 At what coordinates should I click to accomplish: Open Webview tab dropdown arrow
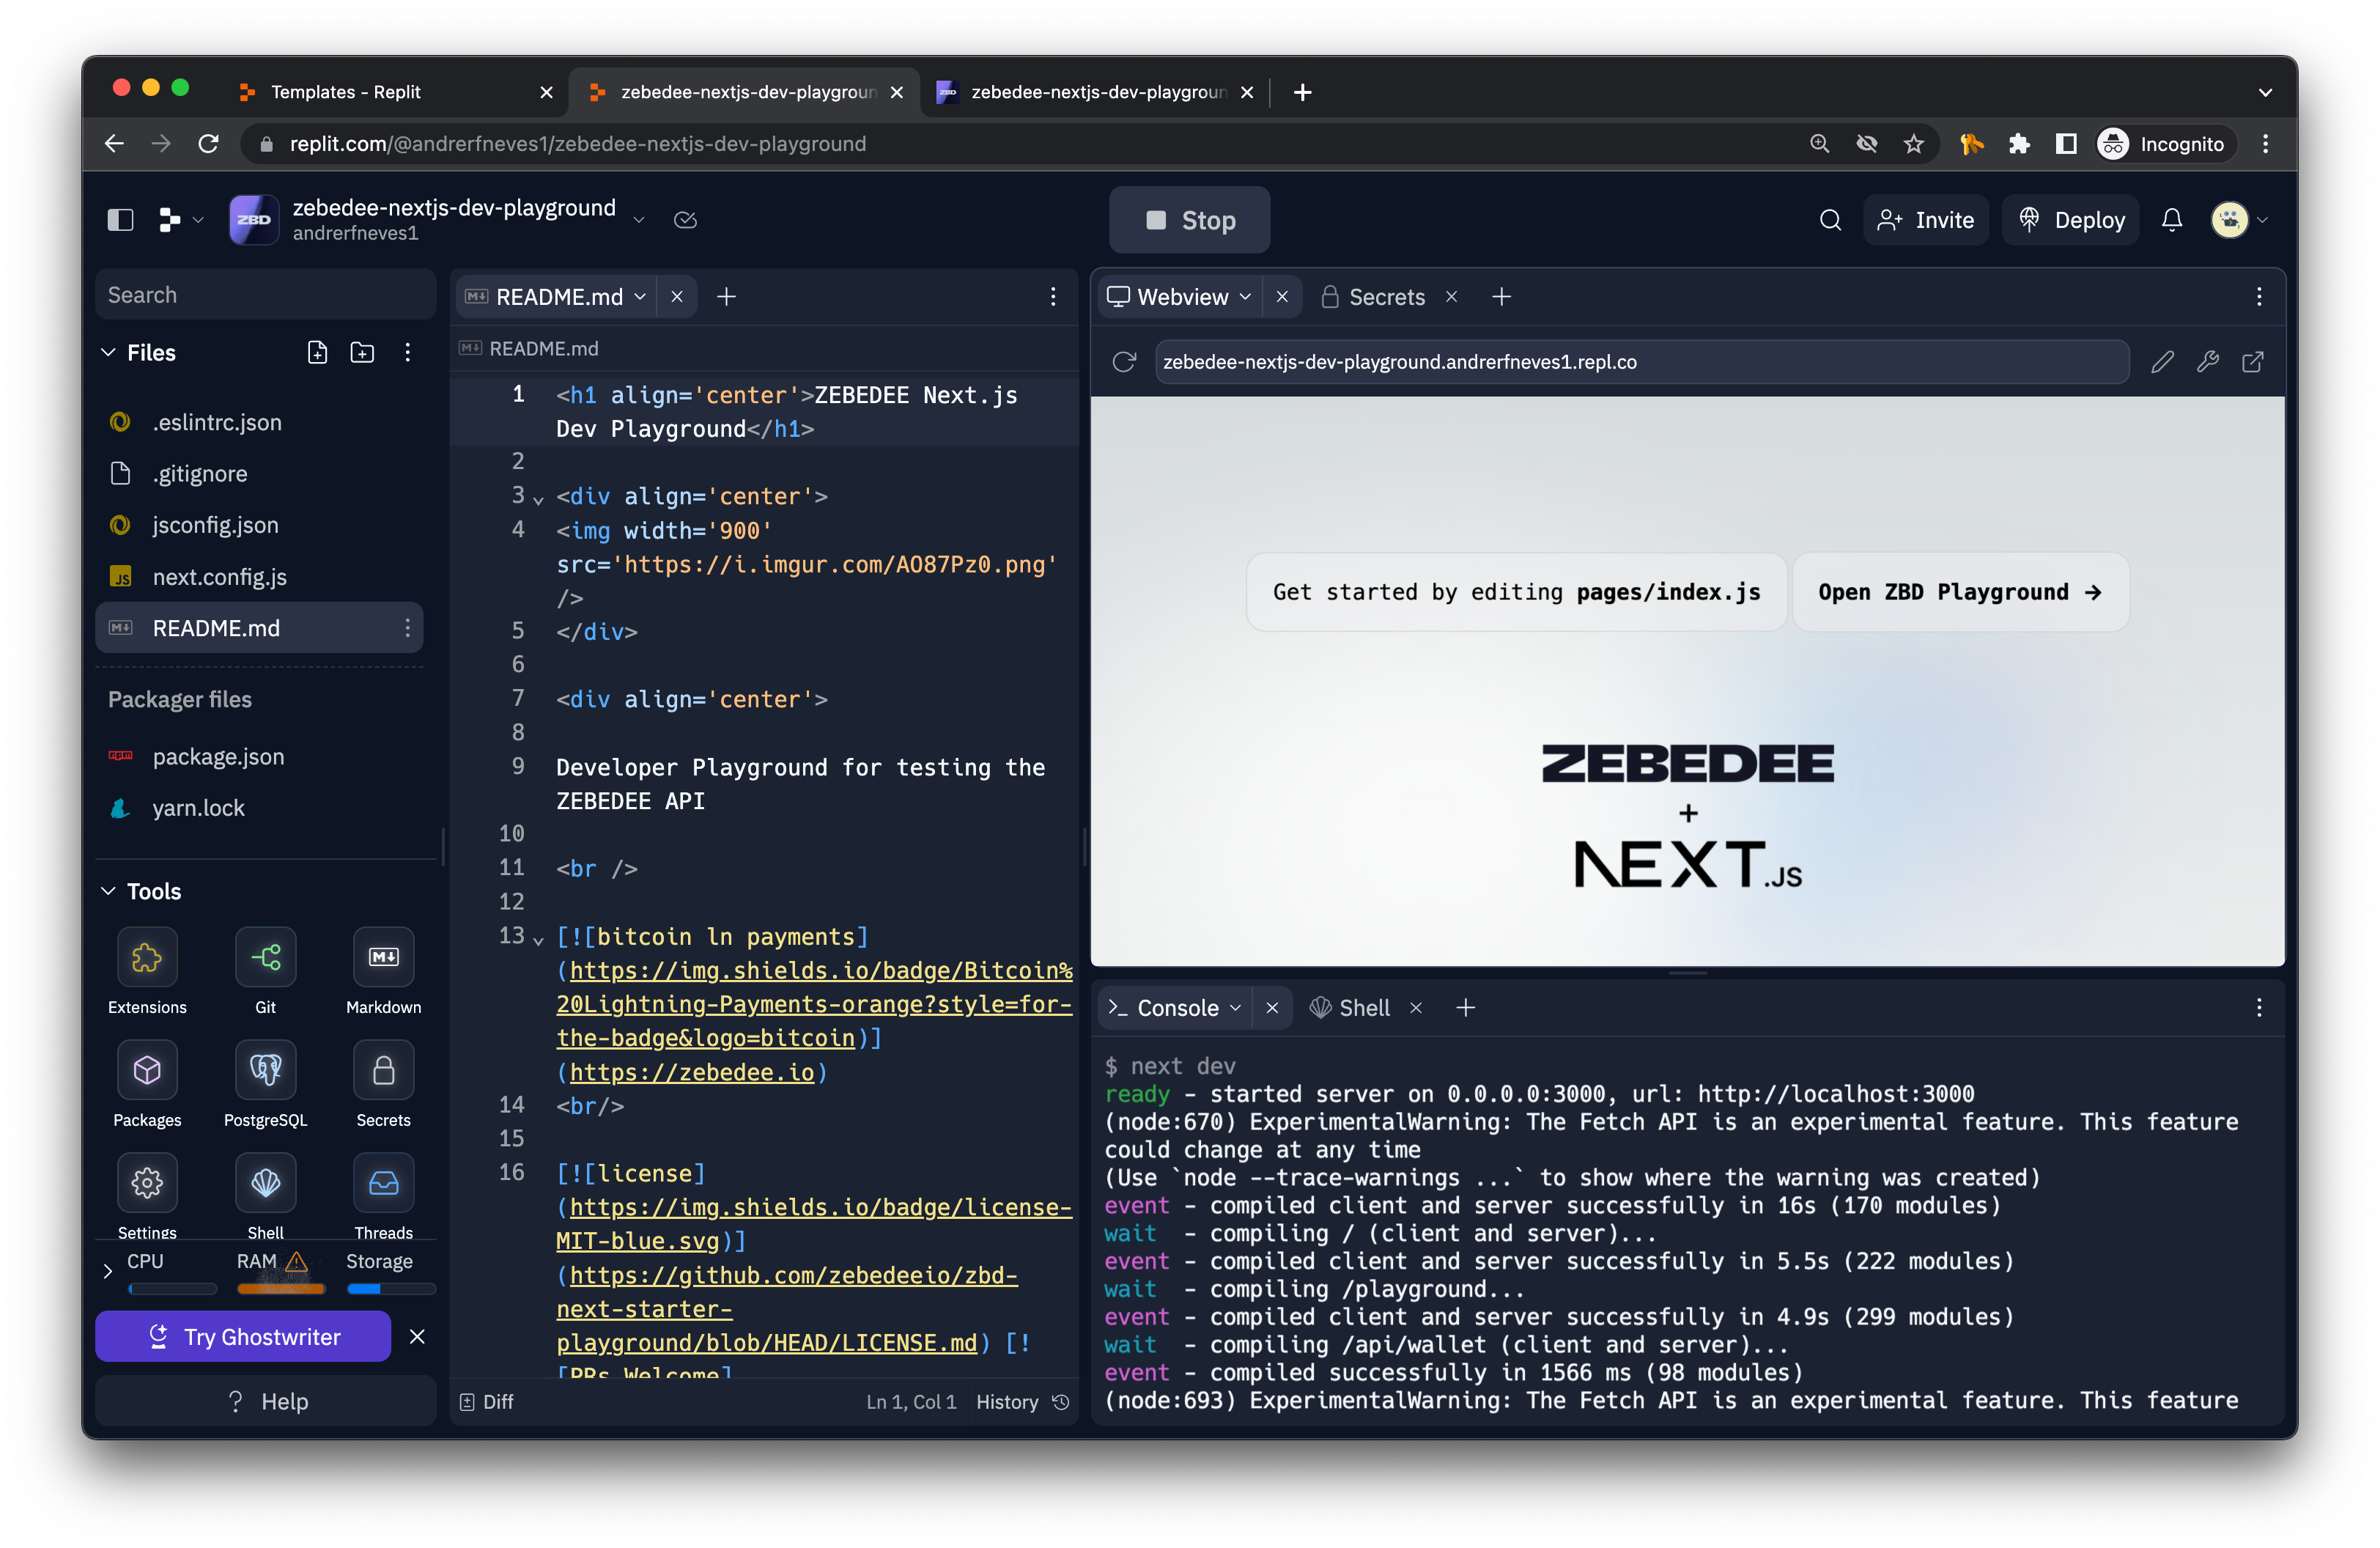click(1245, 296)
